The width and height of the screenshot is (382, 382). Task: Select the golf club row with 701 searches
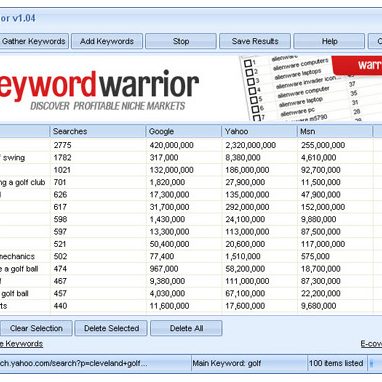tap(191, 182)
